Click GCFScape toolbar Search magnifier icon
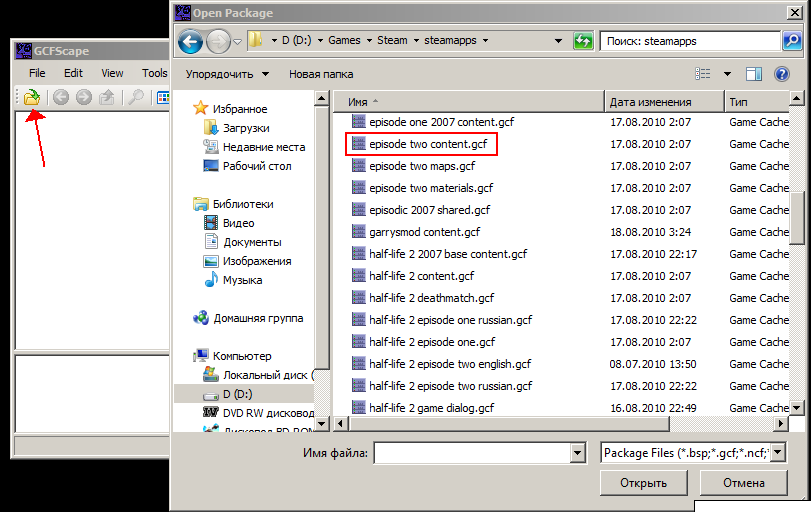 pyautogui.click(x=136, y=97)
